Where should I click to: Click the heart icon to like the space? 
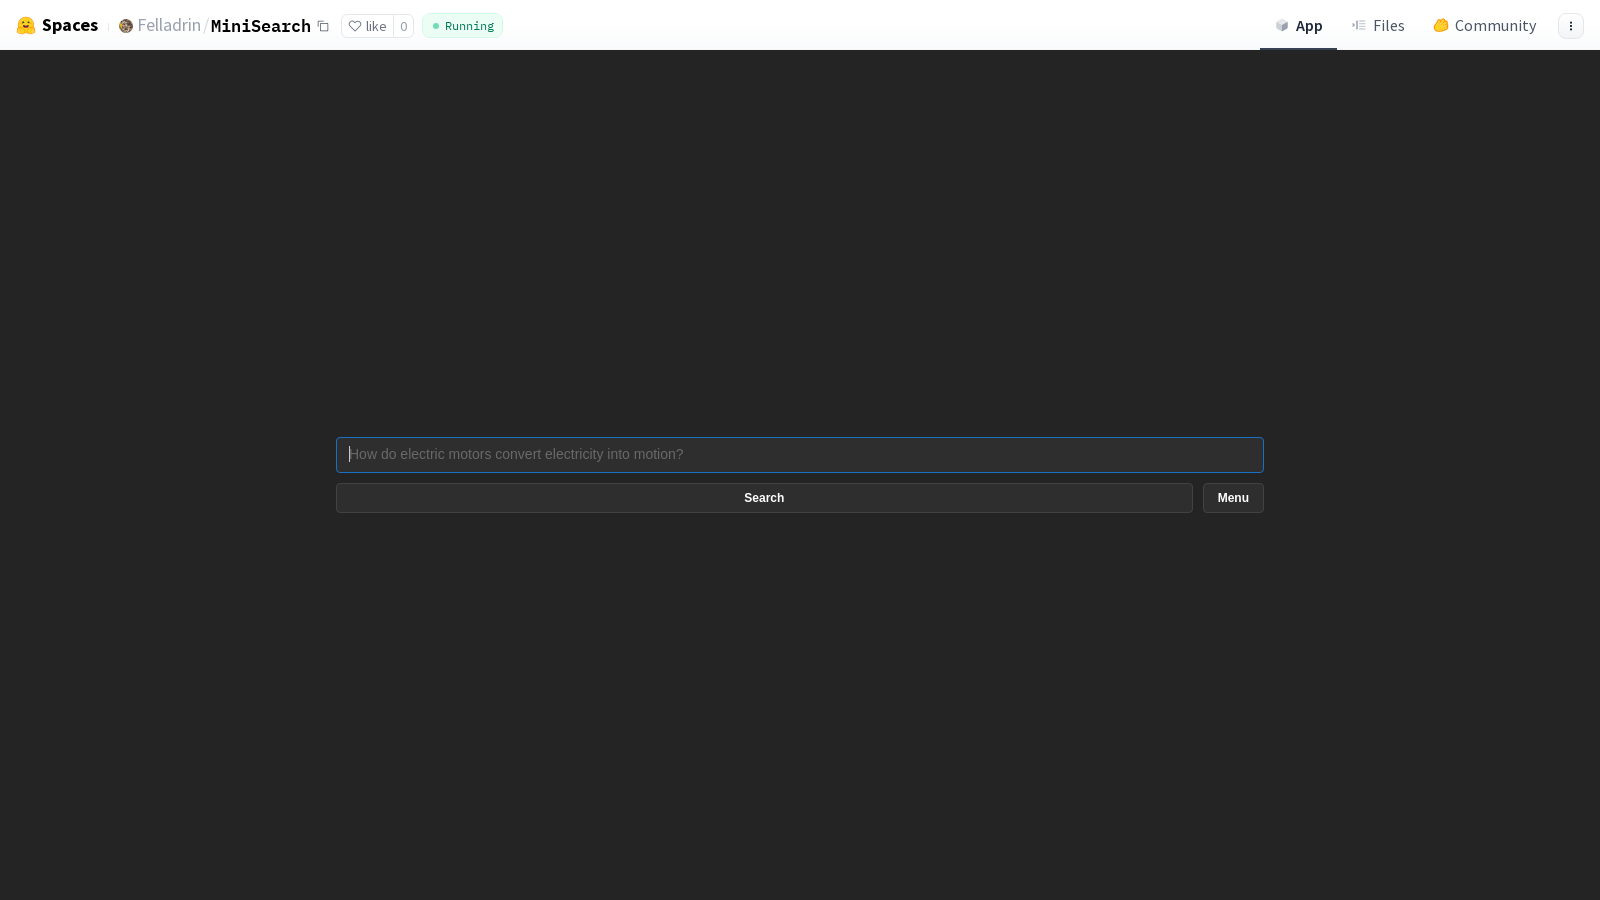pos(355,26)
